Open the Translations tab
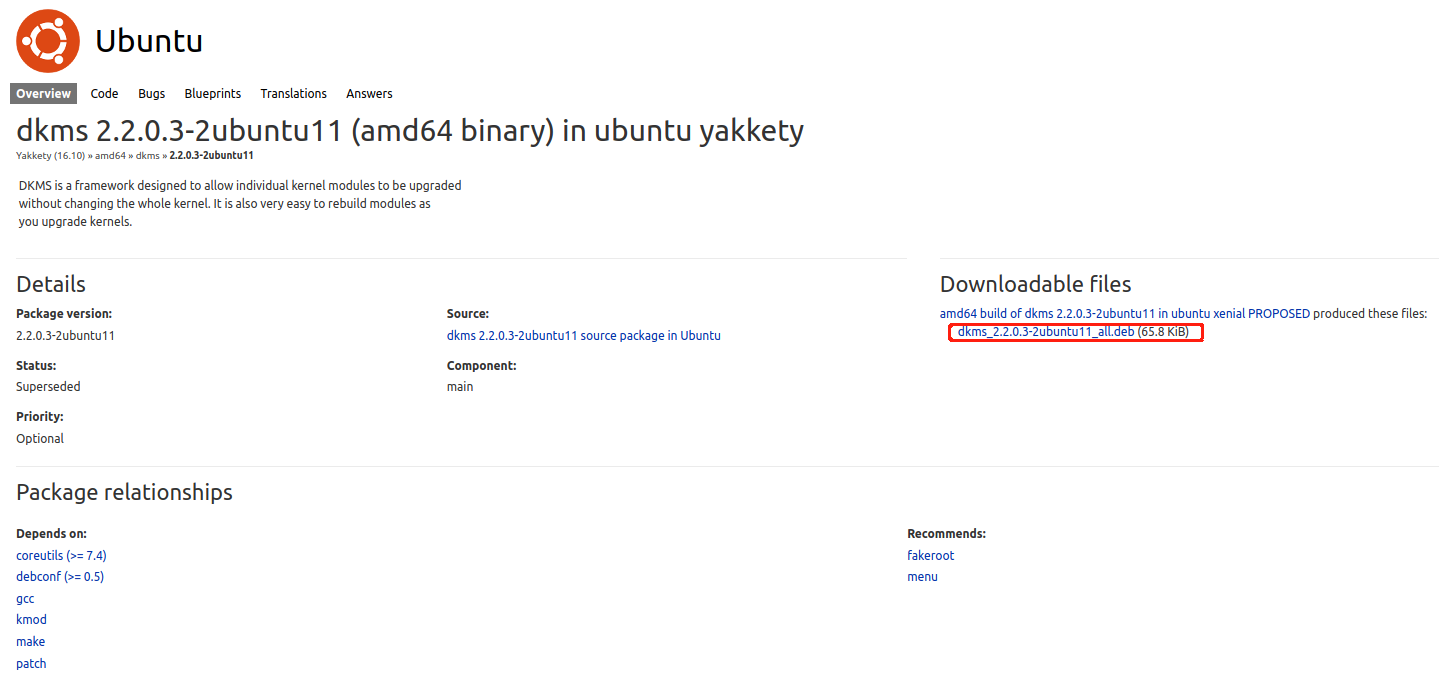 tap(294, 93)
